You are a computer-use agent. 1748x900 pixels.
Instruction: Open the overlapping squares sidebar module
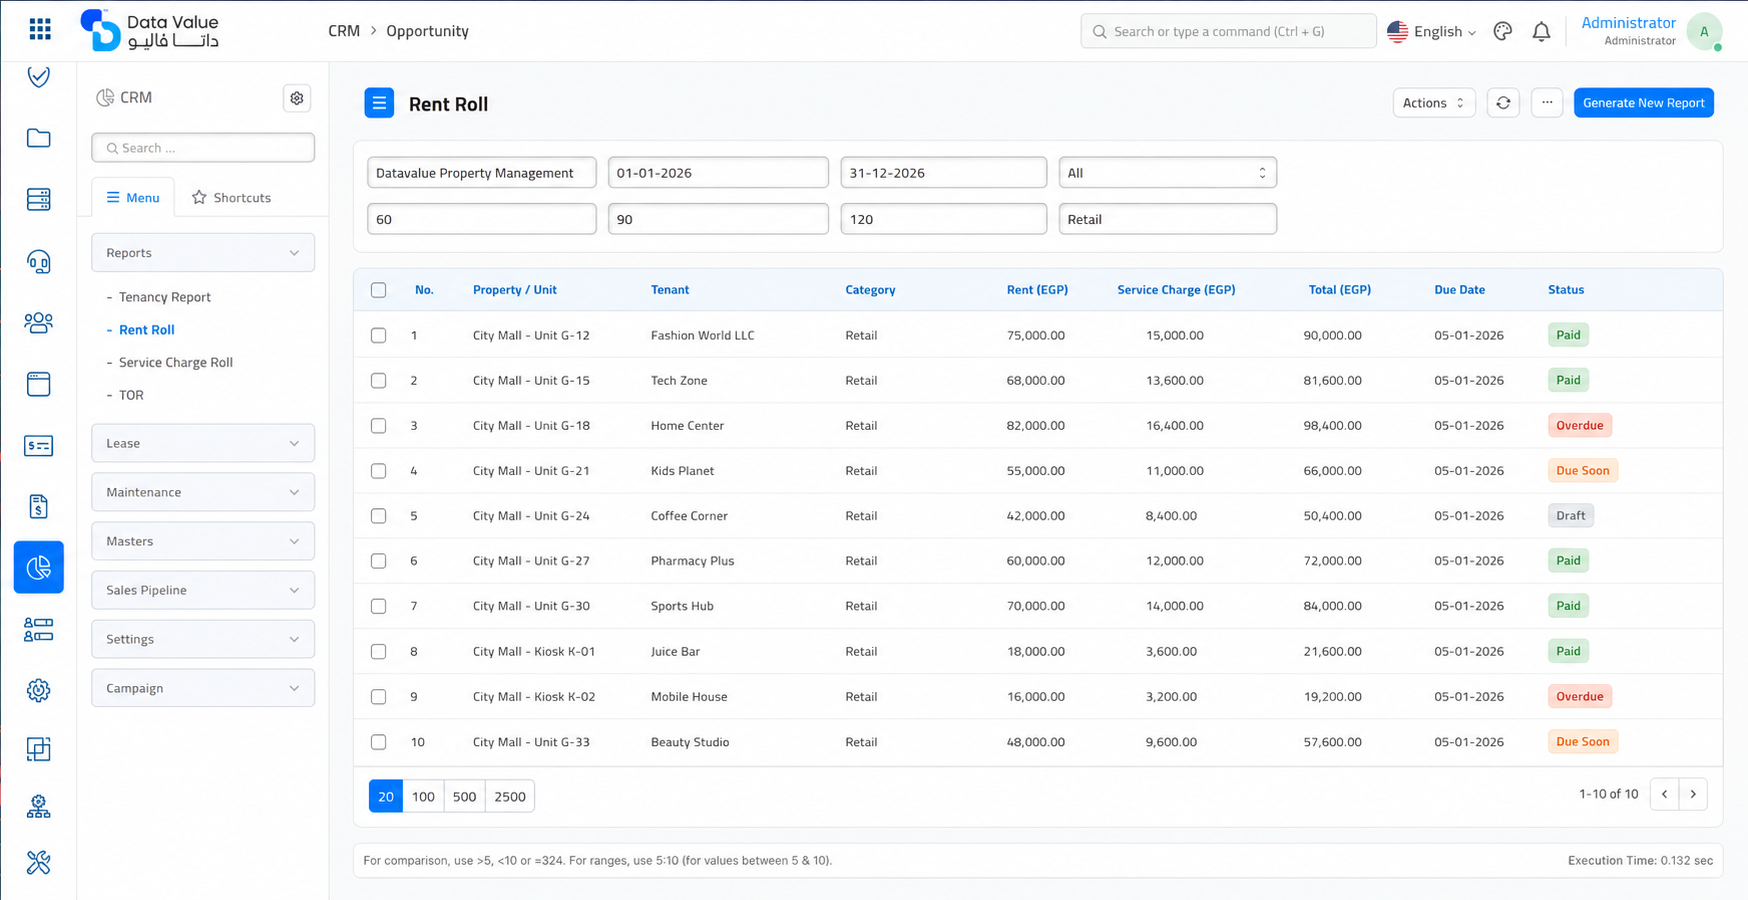pos(39,749)
